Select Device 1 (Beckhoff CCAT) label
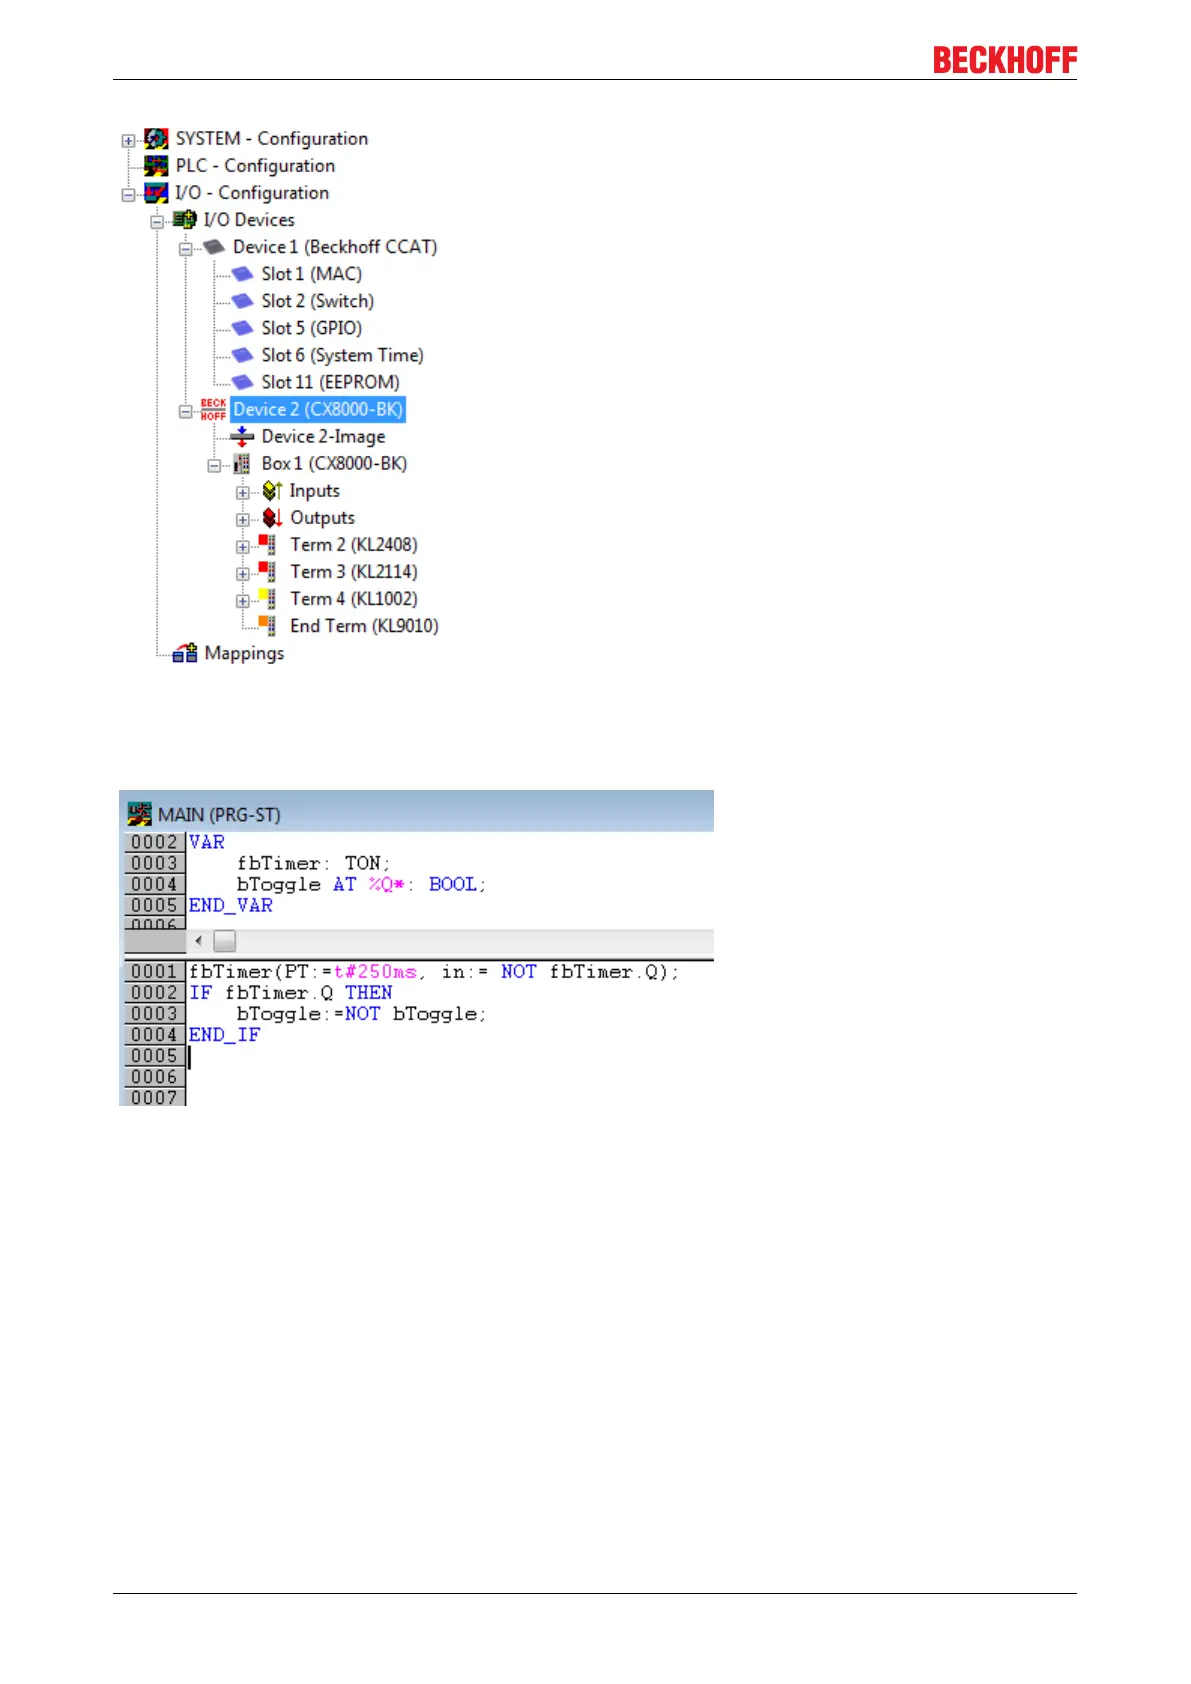 [335, 247]
